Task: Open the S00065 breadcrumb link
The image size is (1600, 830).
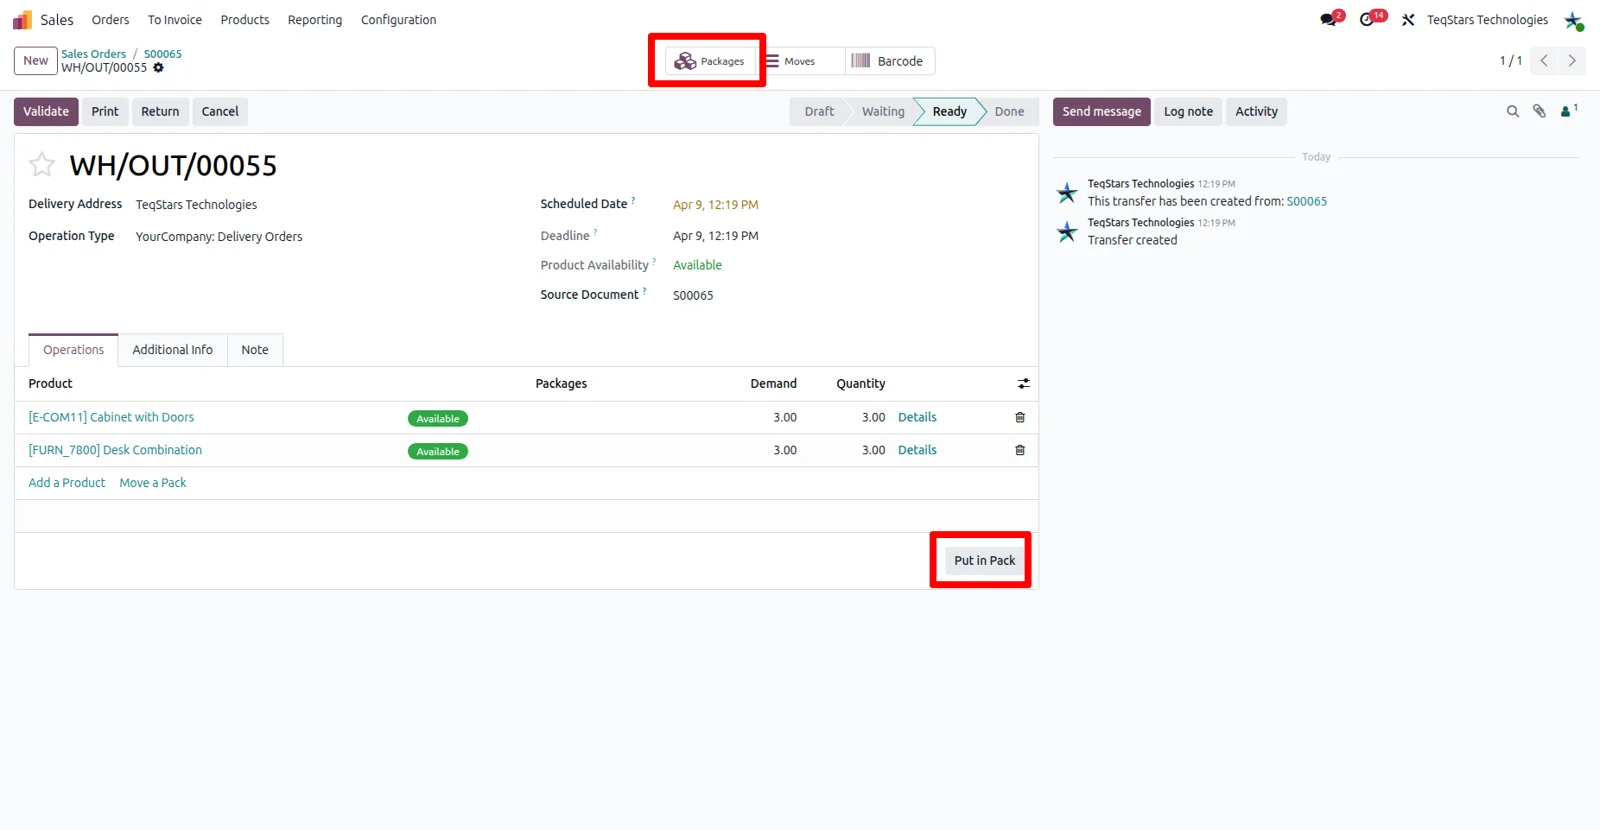Action: click(x=163, y=54)
